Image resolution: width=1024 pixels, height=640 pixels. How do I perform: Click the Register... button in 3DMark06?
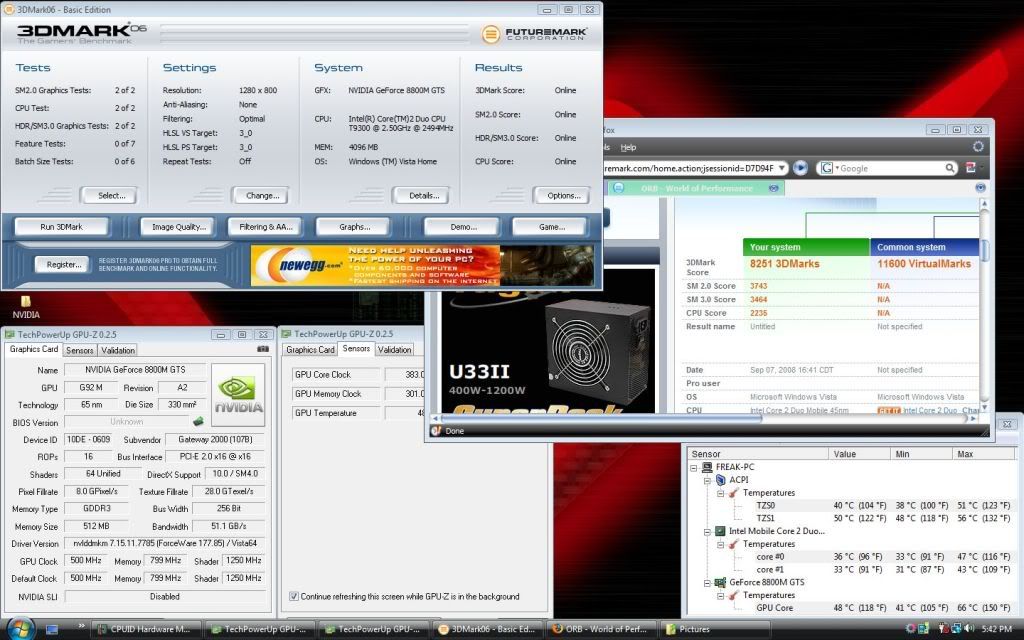pyautogui.click(x=63, y=264)
